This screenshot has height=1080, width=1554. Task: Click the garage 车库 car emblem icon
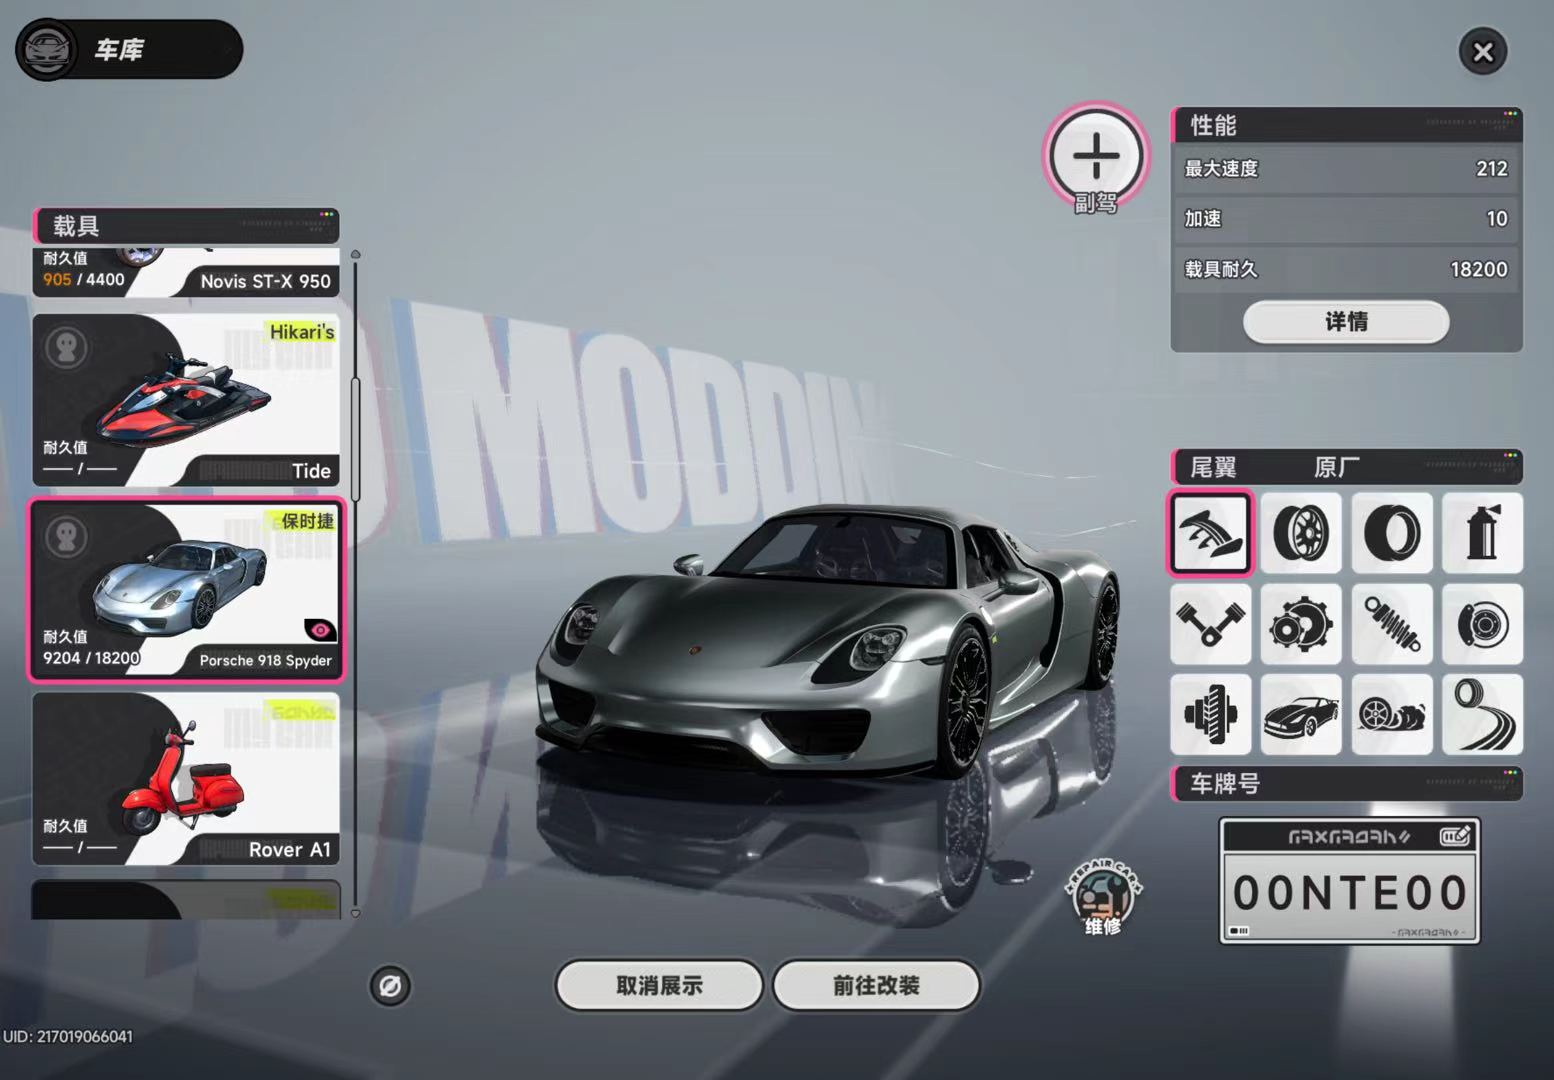coord(45,50)
